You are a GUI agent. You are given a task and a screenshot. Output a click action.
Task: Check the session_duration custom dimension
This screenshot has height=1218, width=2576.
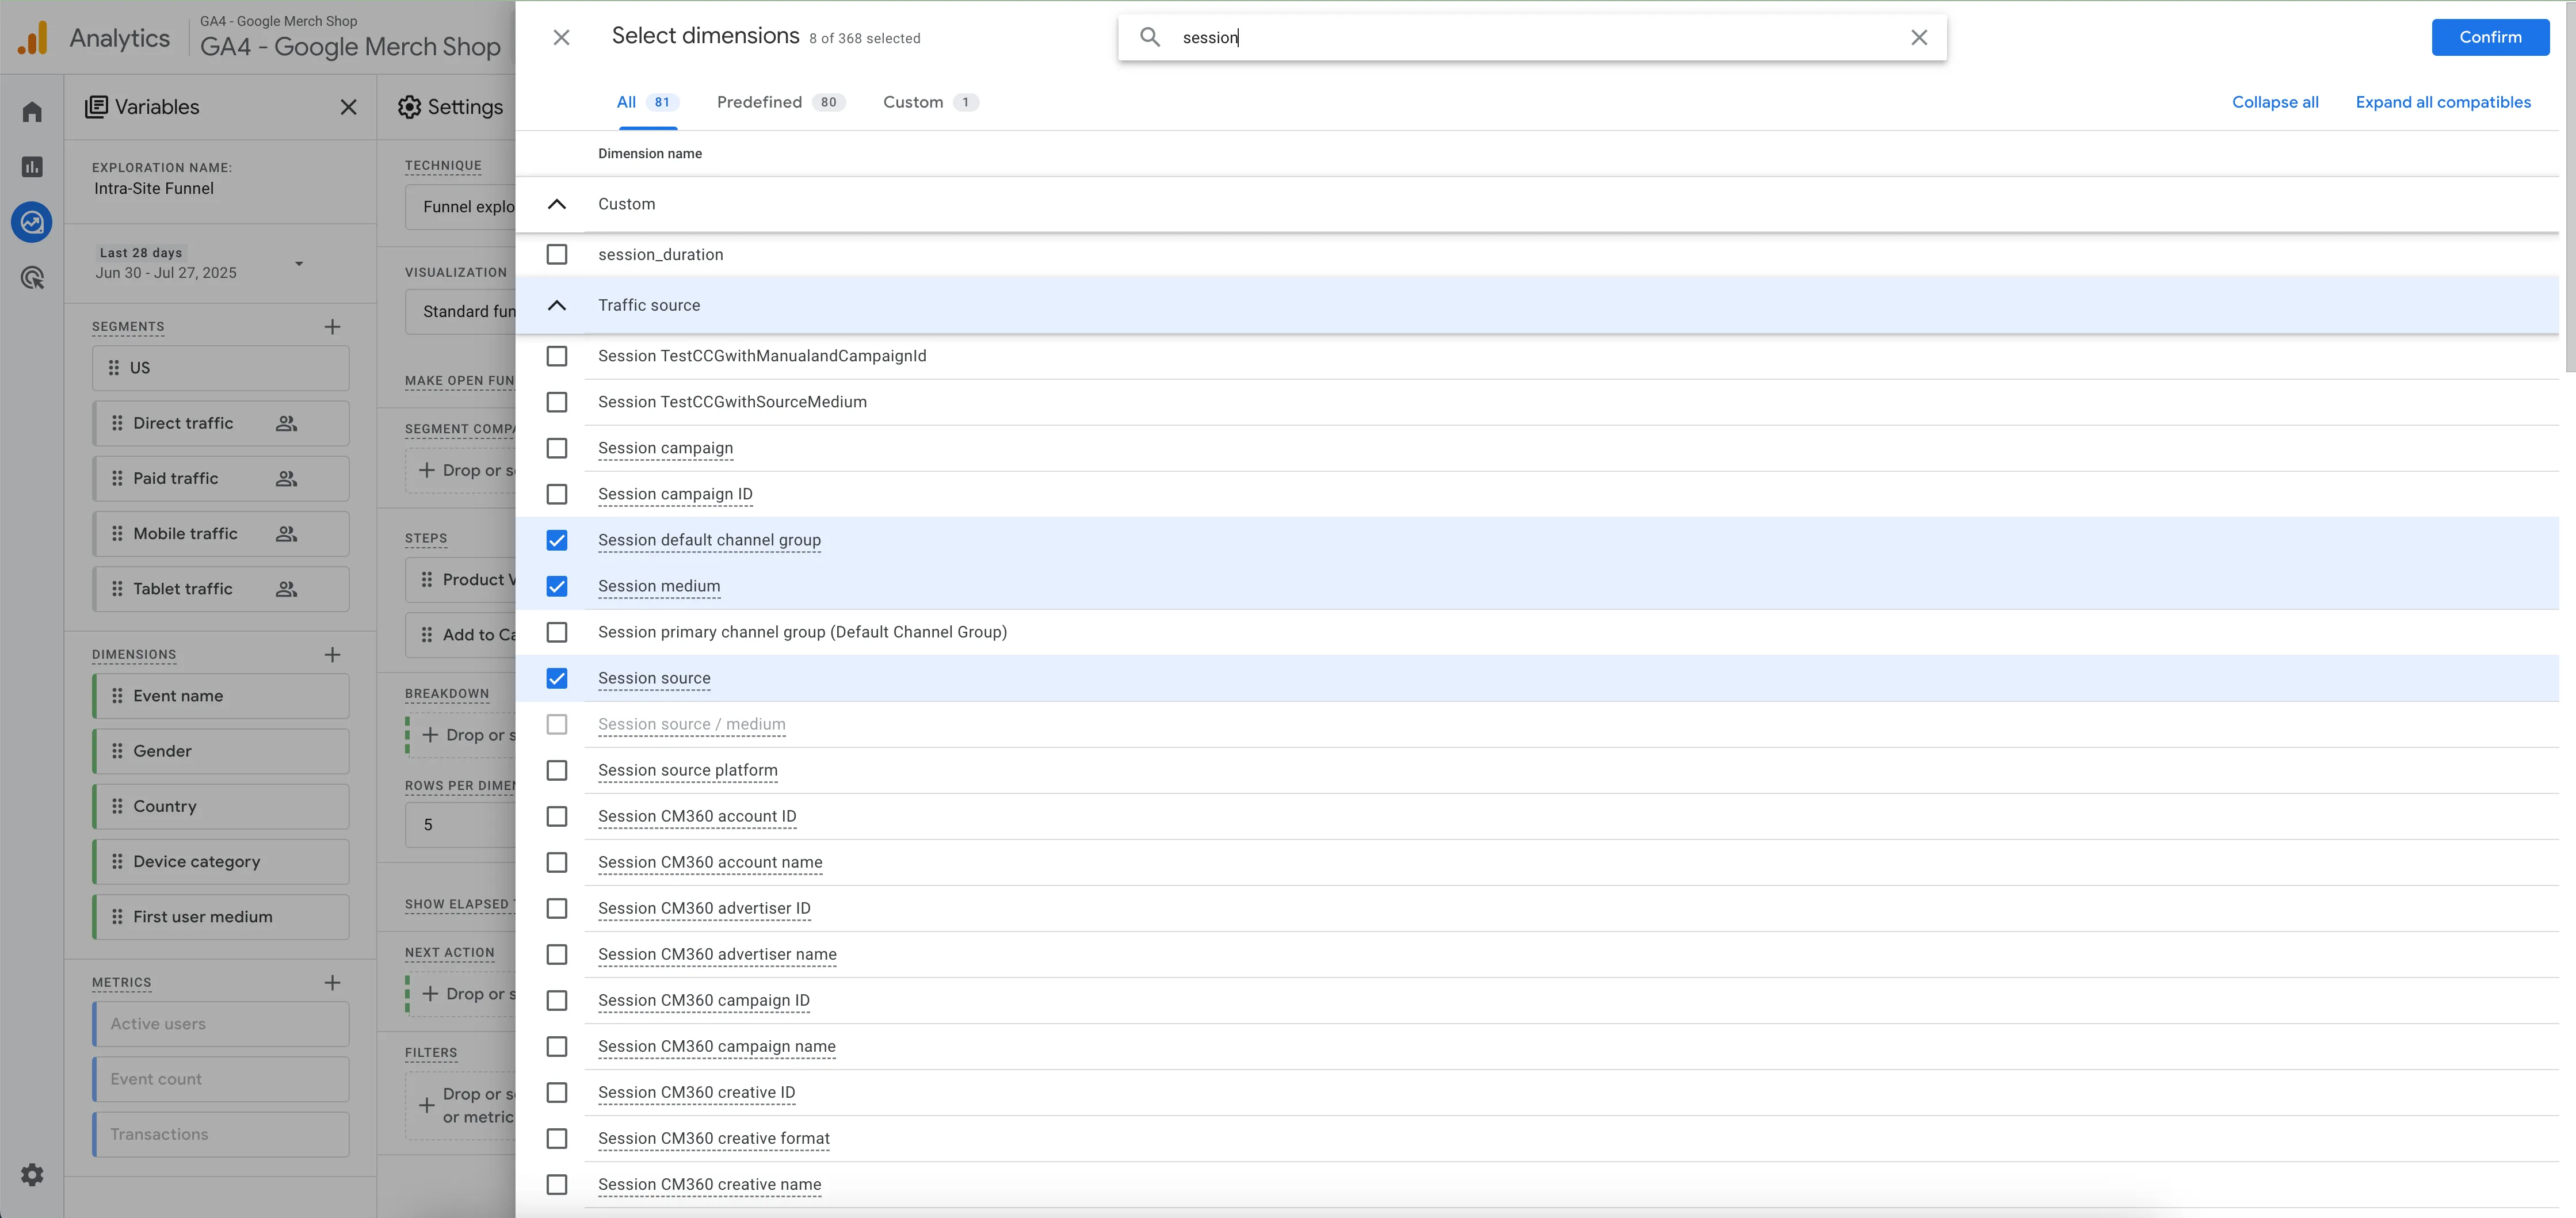tap(557, 255)
